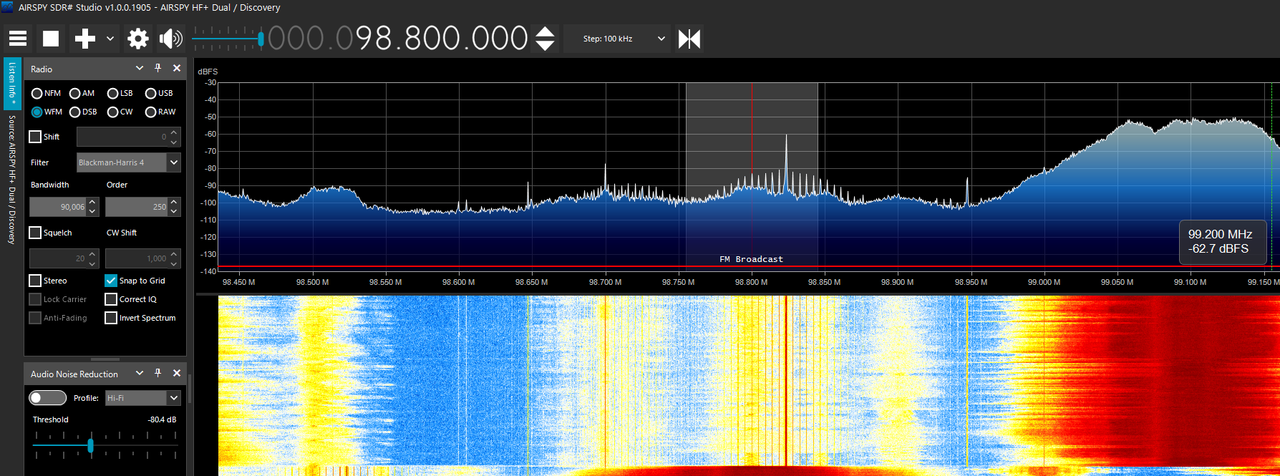Adjust the volume slider in the toolbar

pyautogui.click(x=228, y=39)
